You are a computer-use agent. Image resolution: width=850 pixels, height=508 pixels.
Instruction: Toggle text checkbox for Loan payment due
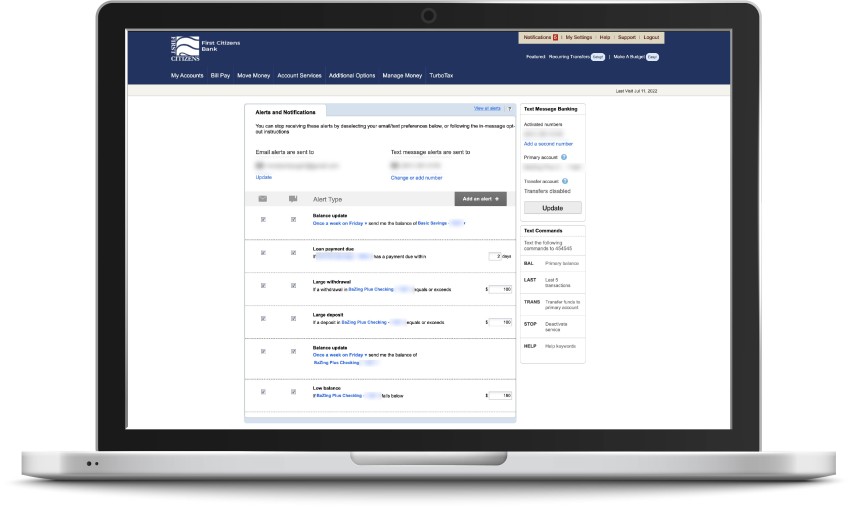coord(293,253)
